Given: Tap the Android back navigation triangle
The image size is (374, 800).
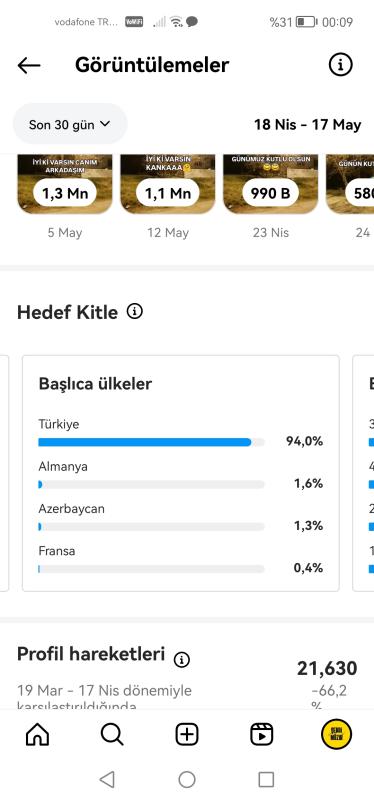Looking at the screenshot, I should pyautogui.click(x=107, y=779).
